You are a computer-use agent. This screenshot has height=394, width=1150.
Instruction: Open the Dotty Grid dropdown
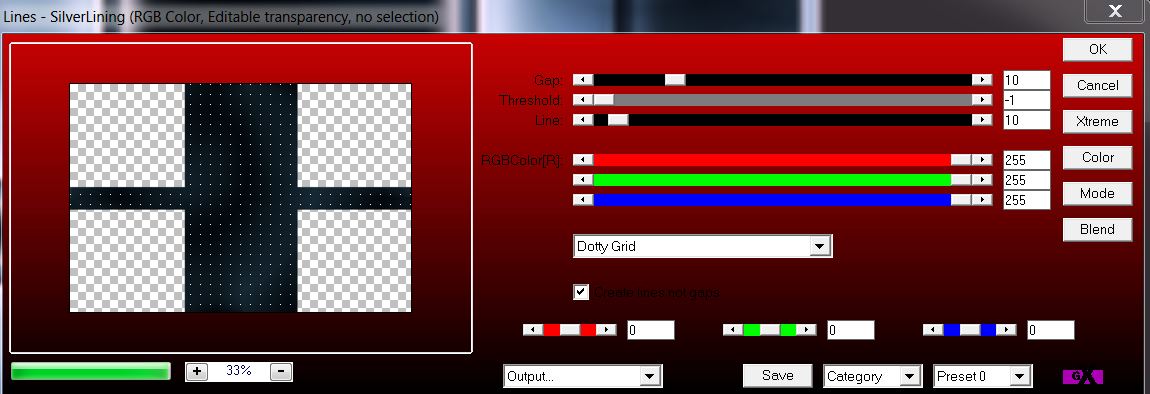click(703, 247)
